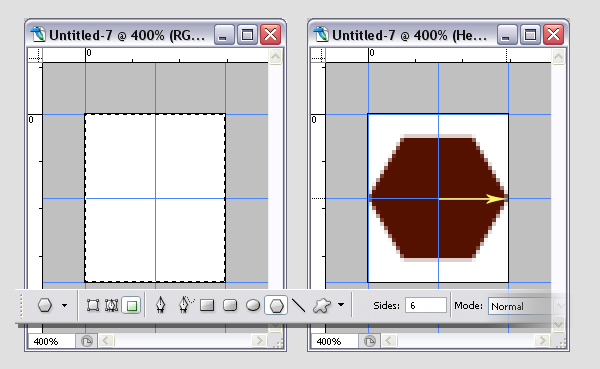600x369 pixels.
Task: Click left scroll arrow in left window
Action: point(106,341)
